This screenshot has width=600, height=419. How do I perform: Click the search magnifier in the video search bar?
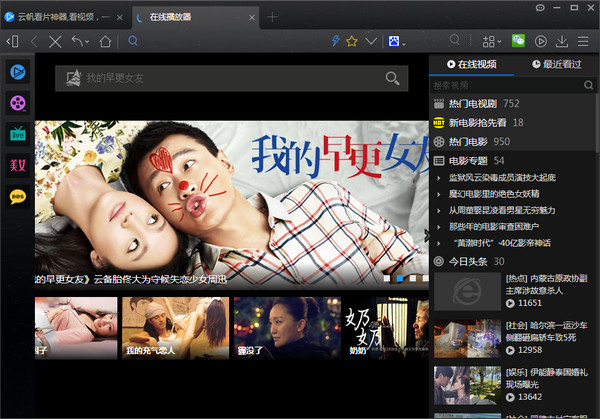point(392,78)
